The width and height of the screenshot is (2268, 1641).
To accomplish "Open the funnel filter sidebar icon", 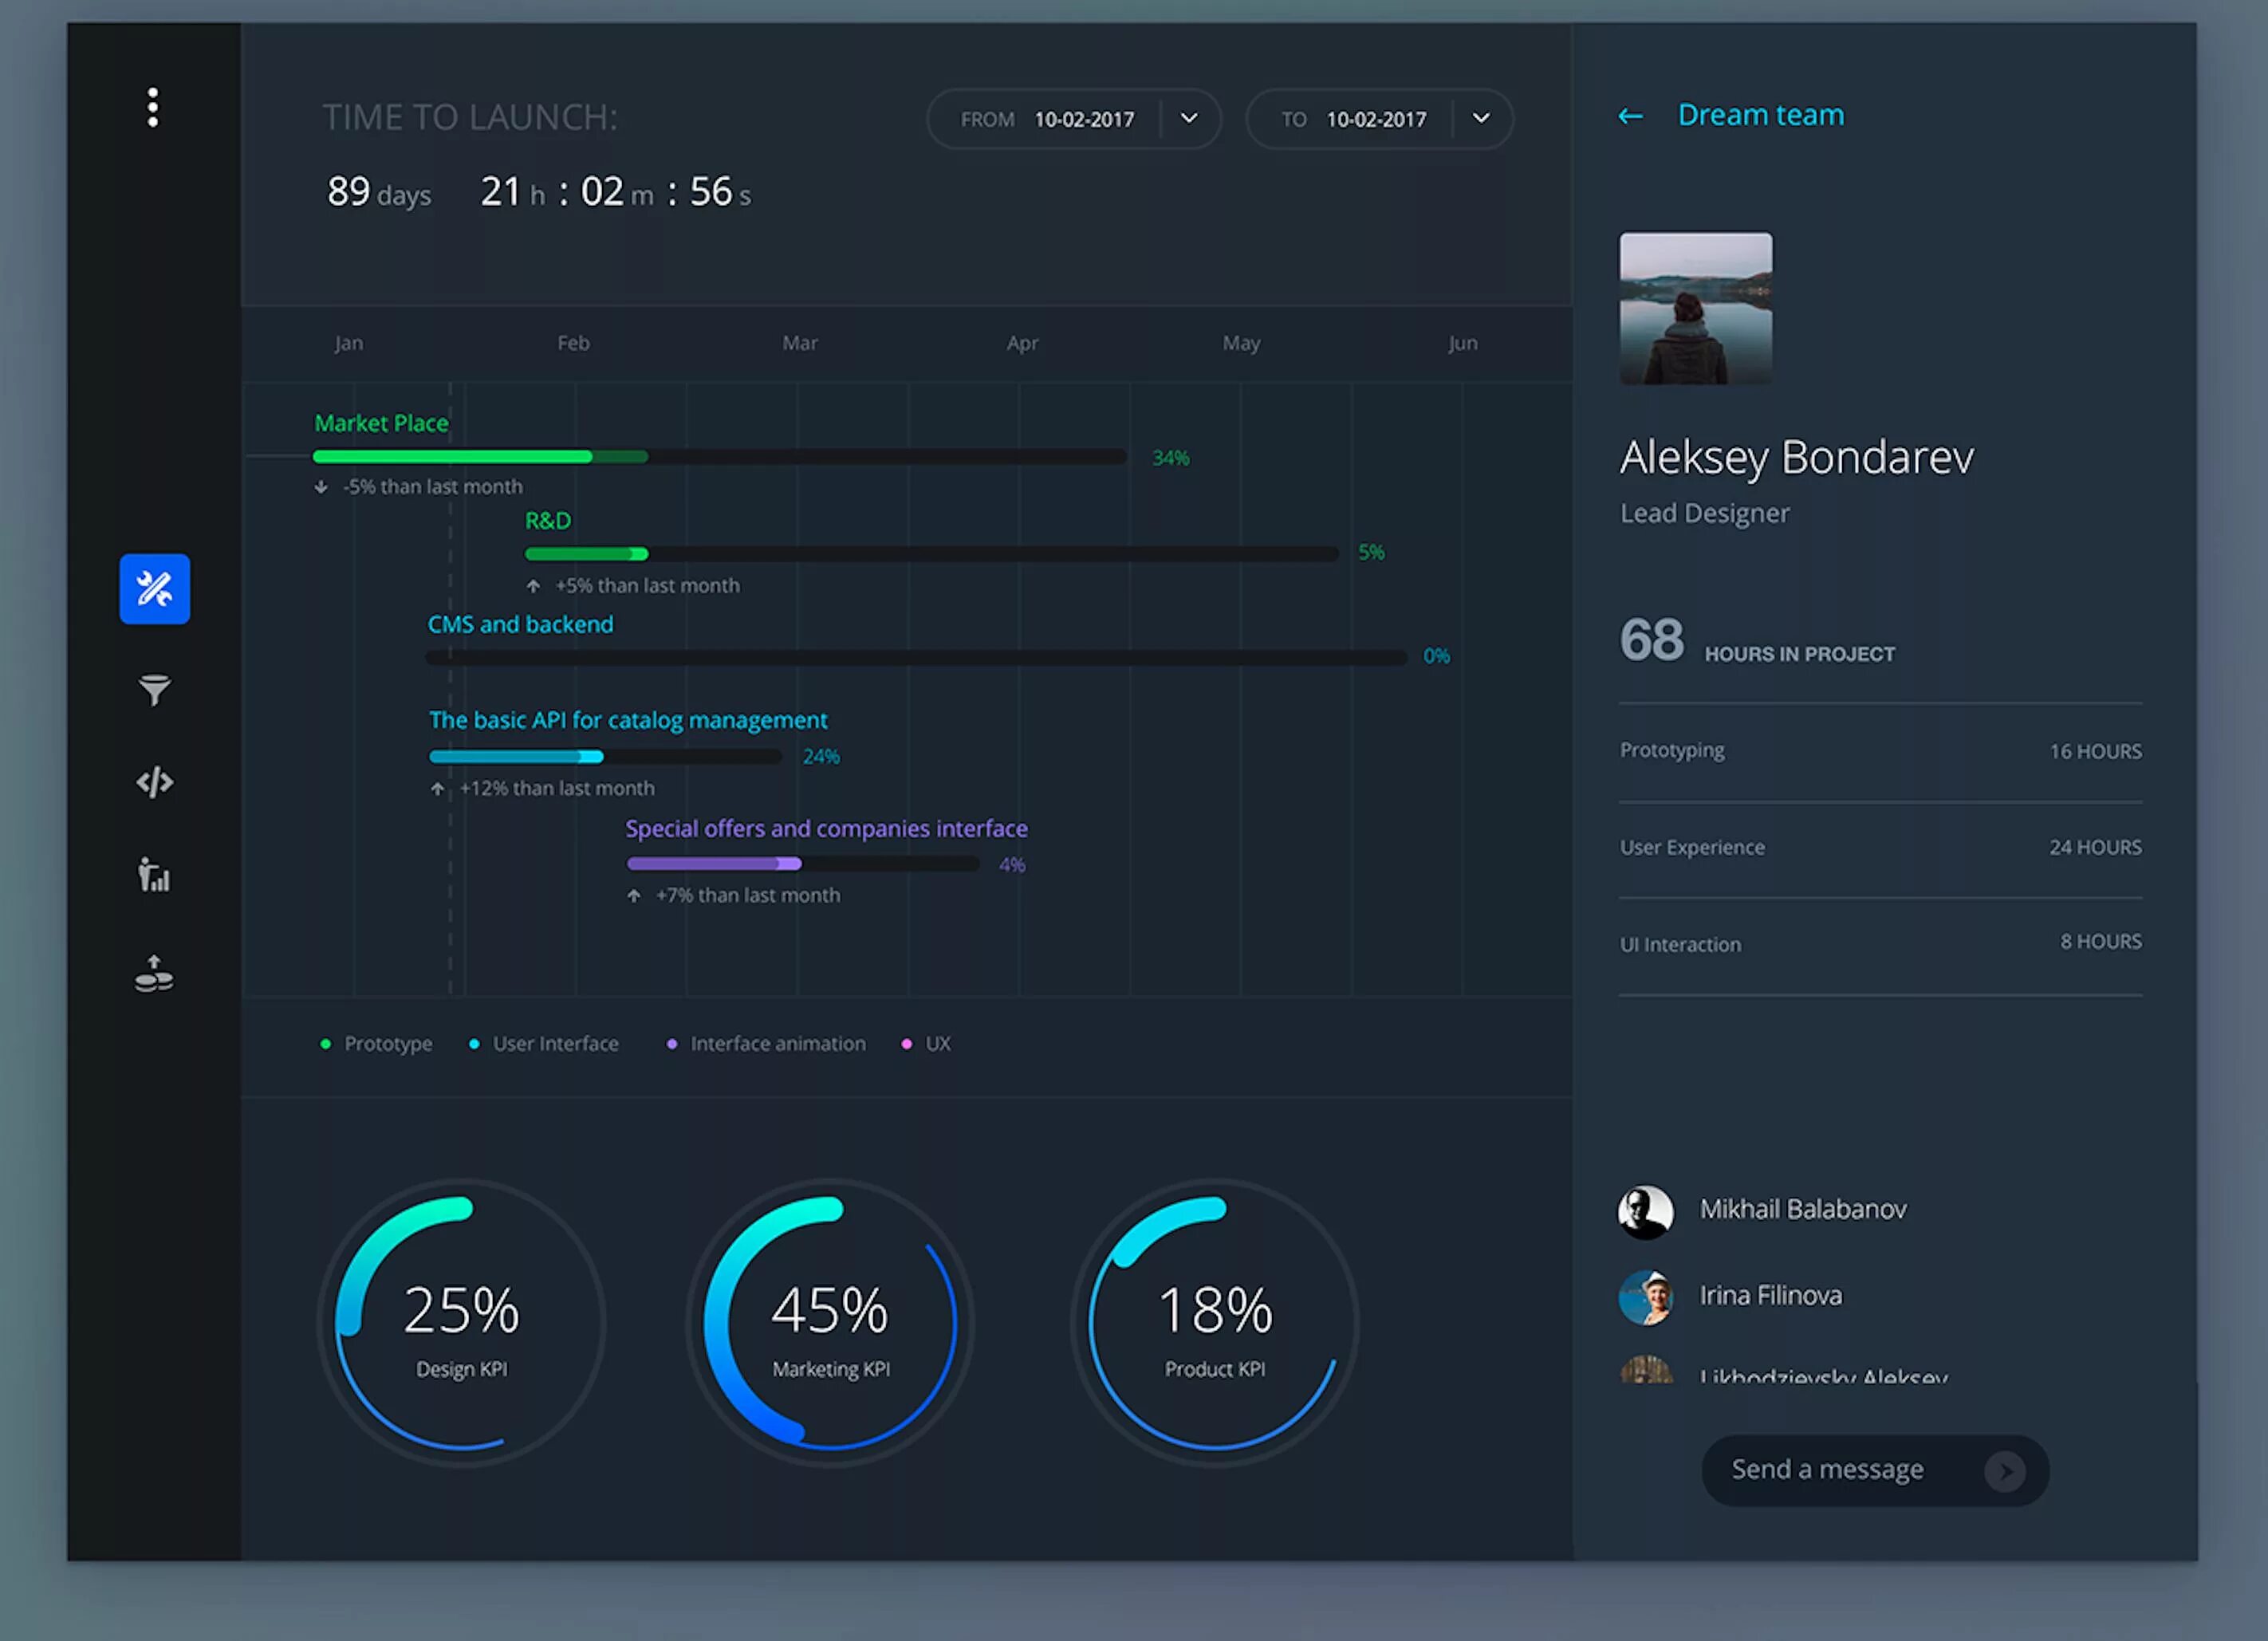I will click(155, 689).
